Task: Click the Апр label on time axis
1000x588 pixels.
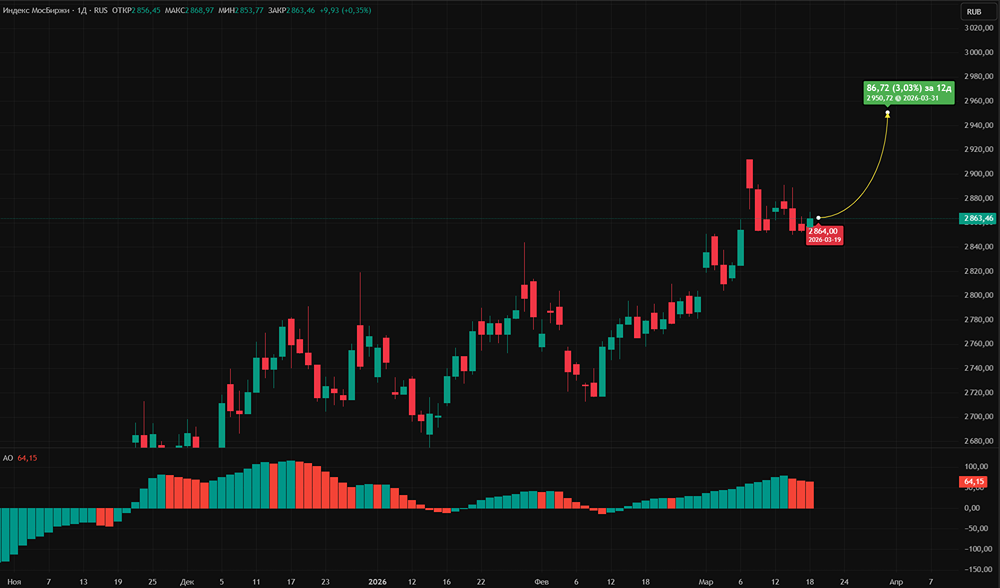Action: tap(896, 582)
